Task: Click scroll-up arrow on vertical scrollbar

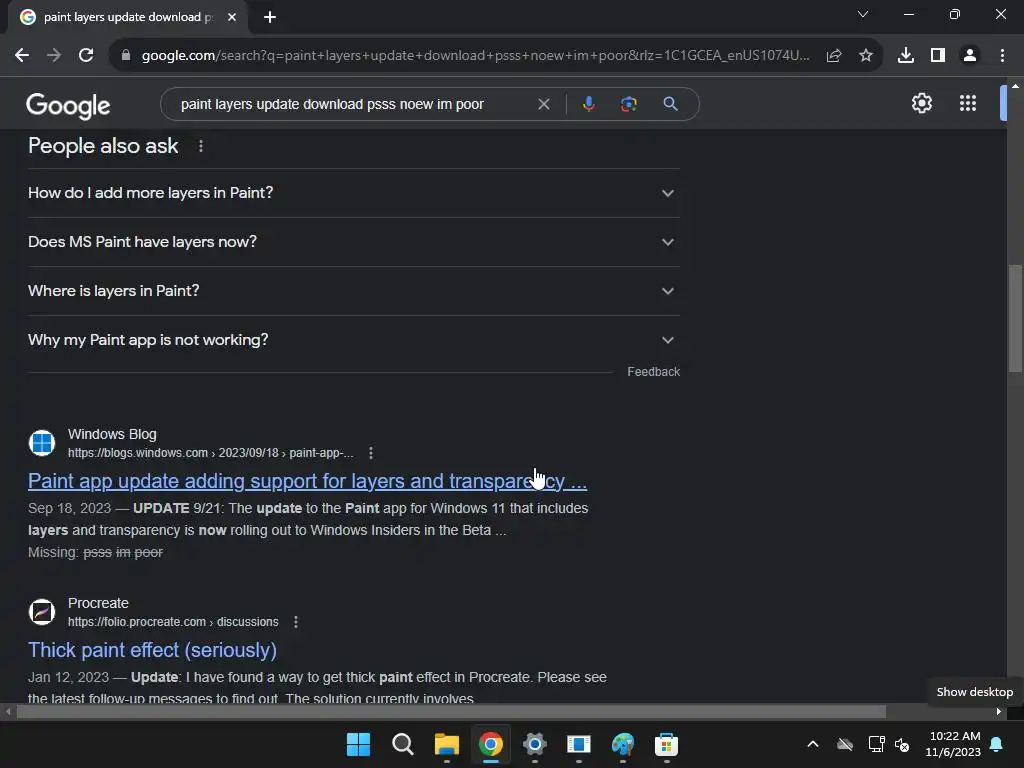Action: [1015, 85]
